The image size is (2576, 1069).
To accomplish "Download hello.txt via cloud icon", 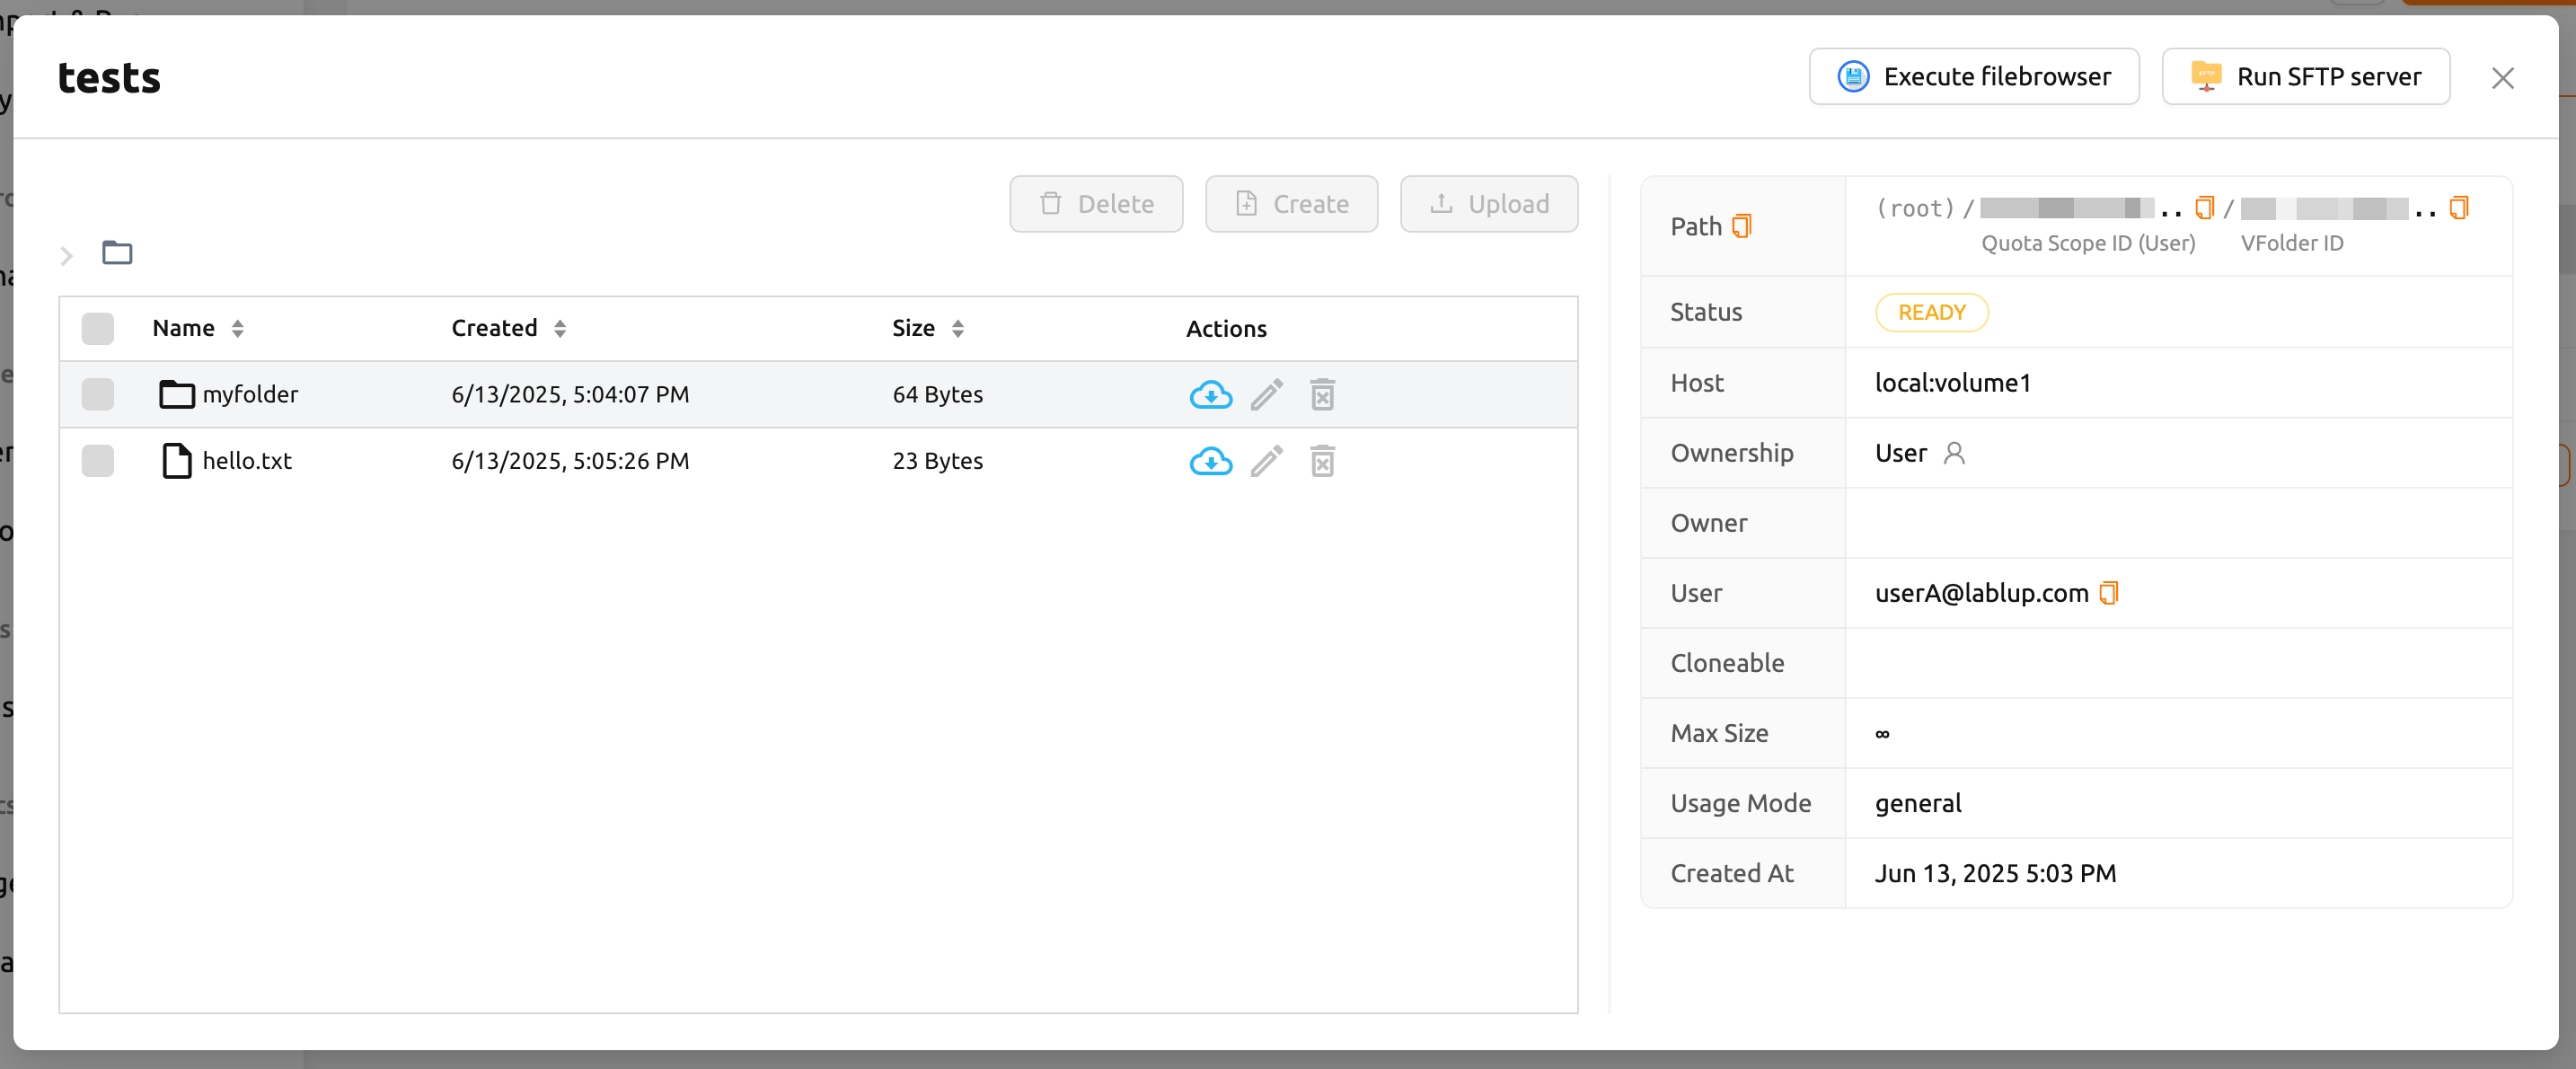I will click(1210, 461).
